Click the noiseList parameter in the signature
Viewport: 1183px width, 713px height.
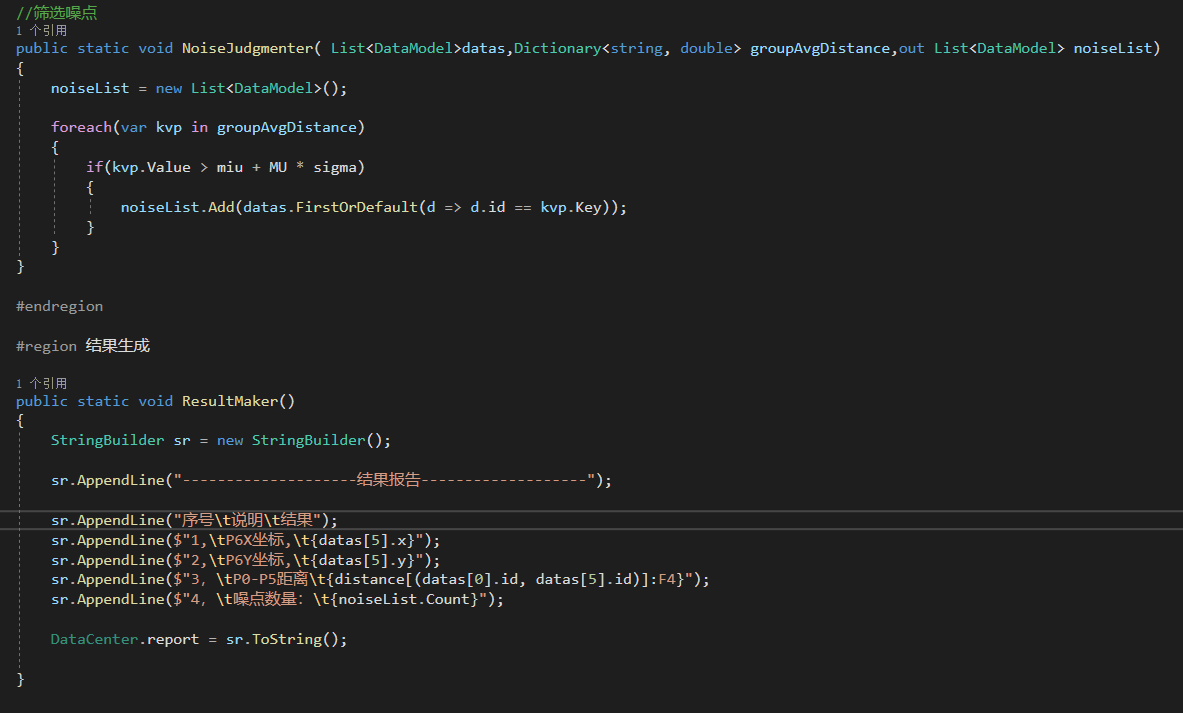click(x=1113, y=48)
